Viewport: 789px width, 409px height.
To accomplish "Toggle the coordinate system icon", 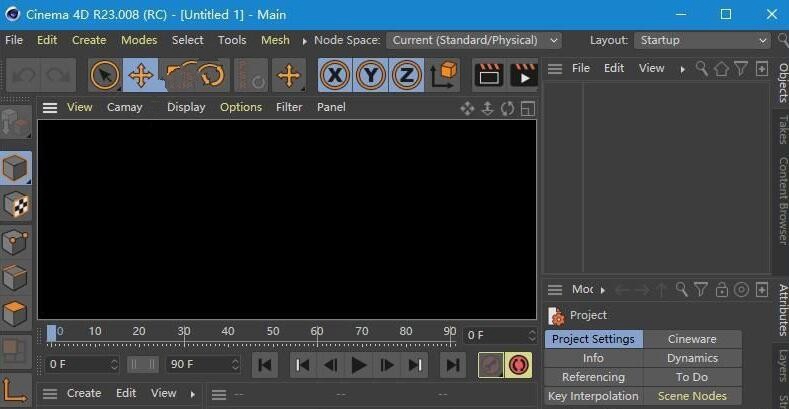I will click(x=443, y=75).
